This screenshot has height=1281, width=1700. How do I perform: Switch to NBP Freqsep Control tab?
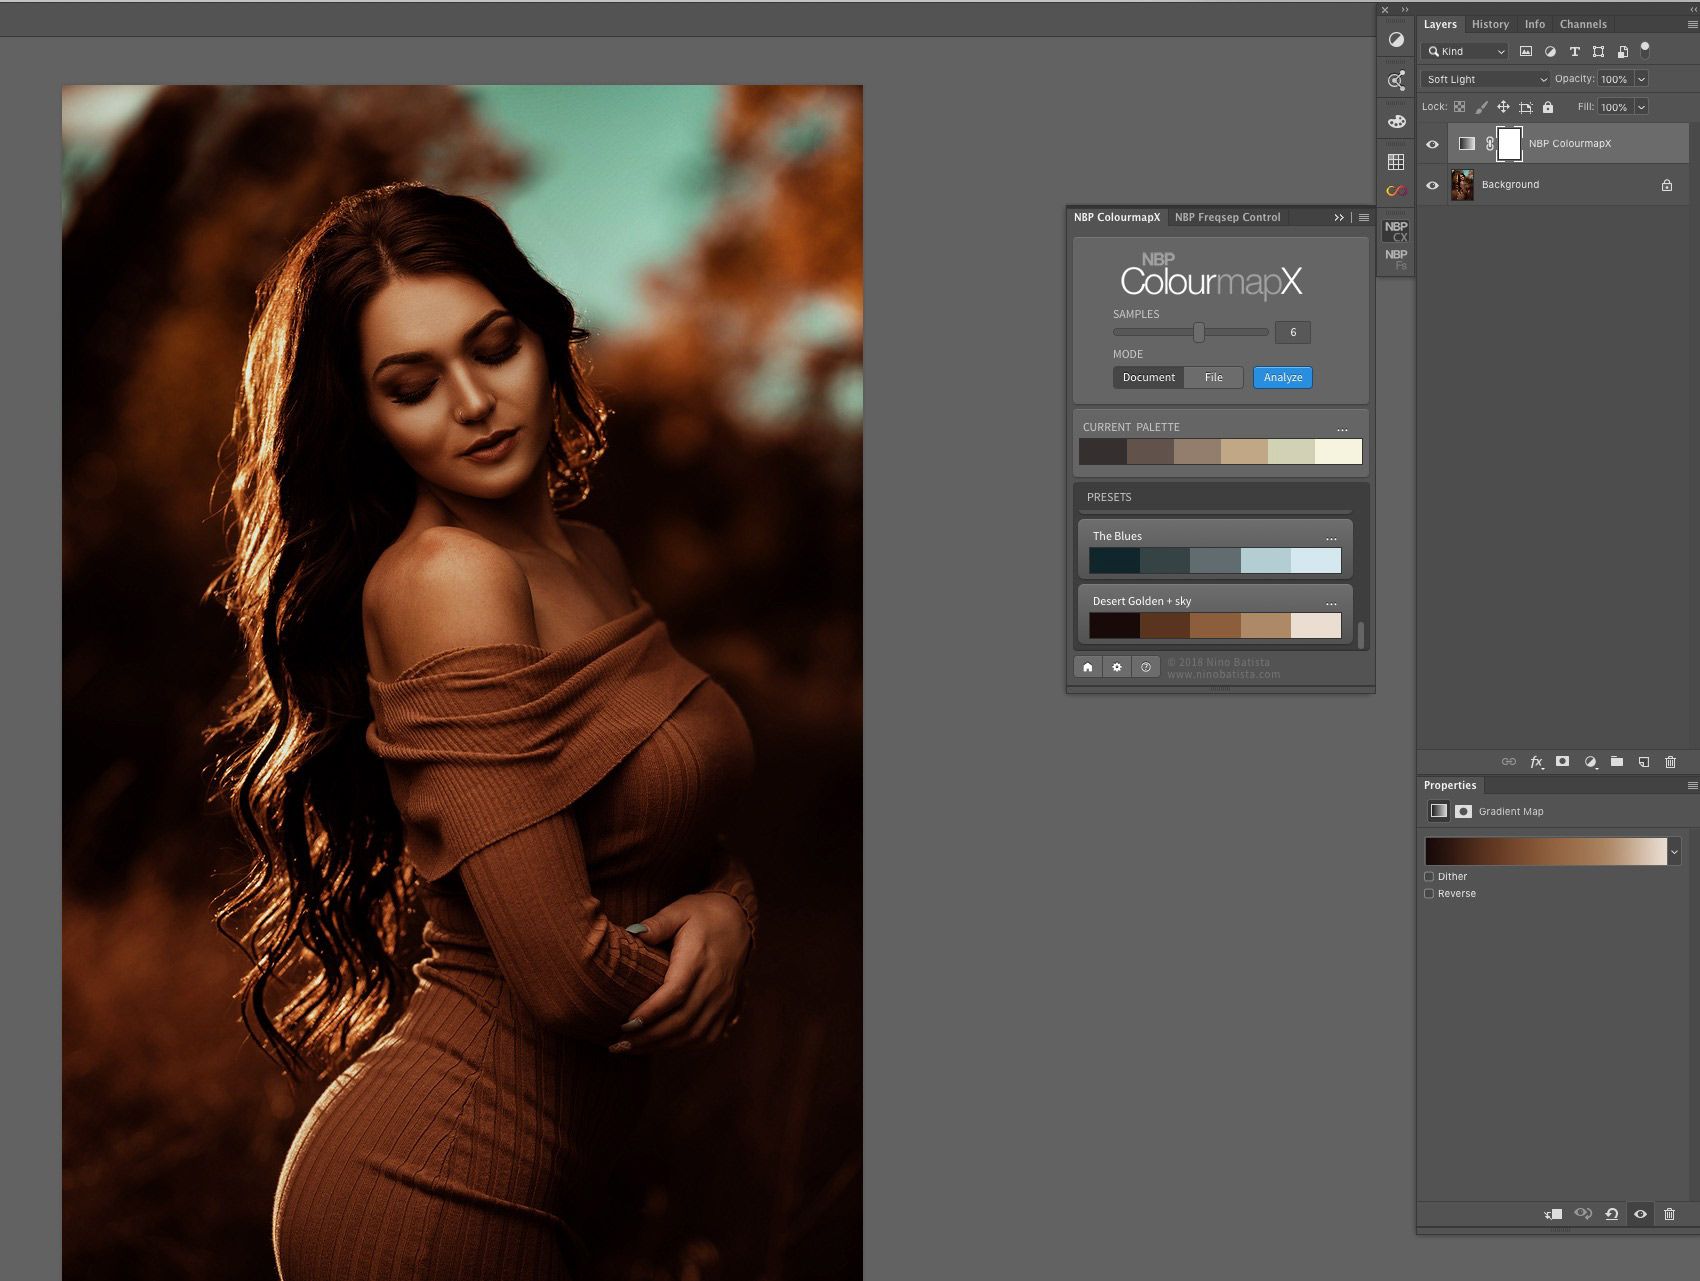coord(1227,217)
